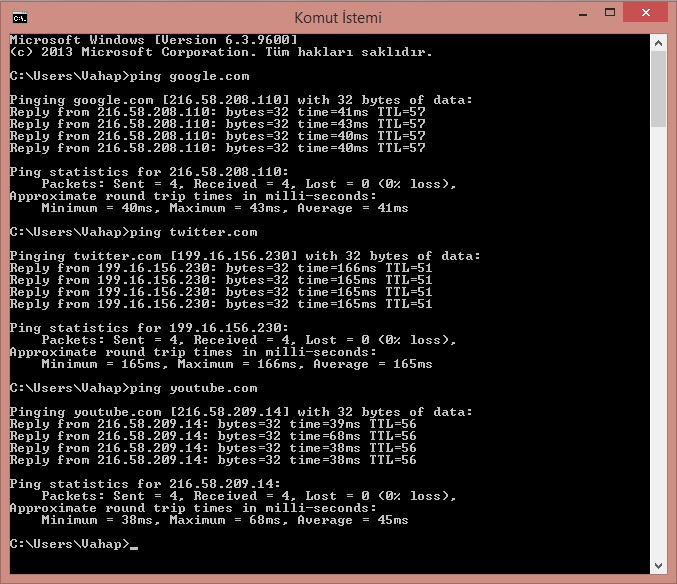This screenshot has width=677, height=584.
Task: Click 'Ping statistics for 199.16.156.230' line
Action: point(149,328)
